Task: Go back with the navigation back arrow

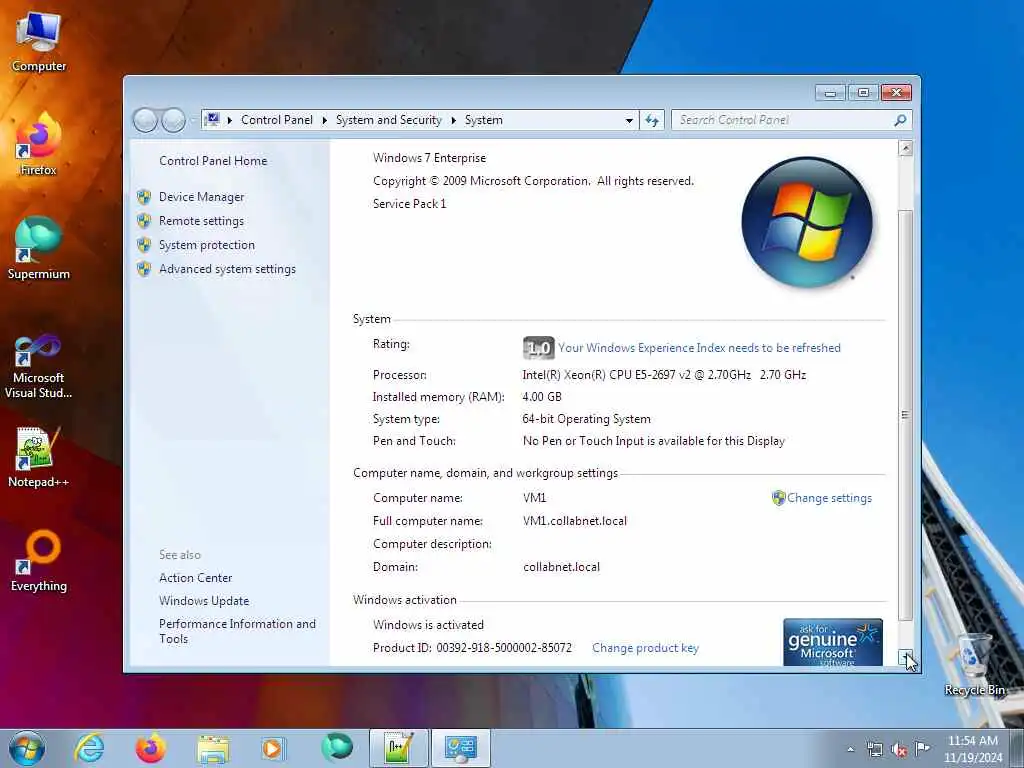Action: pos(145,120)
